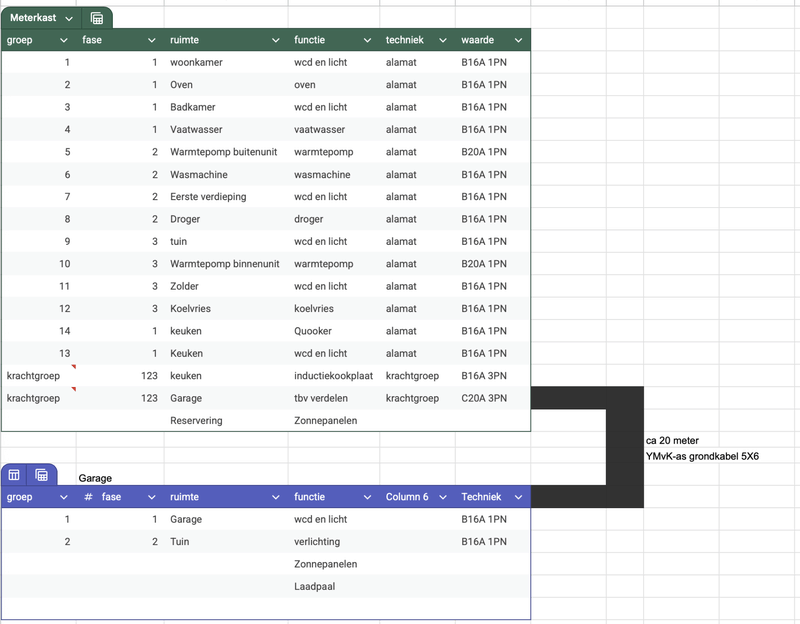Open the purple groep column dropdown
Image resolution: width=800 pixels, height=624 pixels.
[64, 497]
